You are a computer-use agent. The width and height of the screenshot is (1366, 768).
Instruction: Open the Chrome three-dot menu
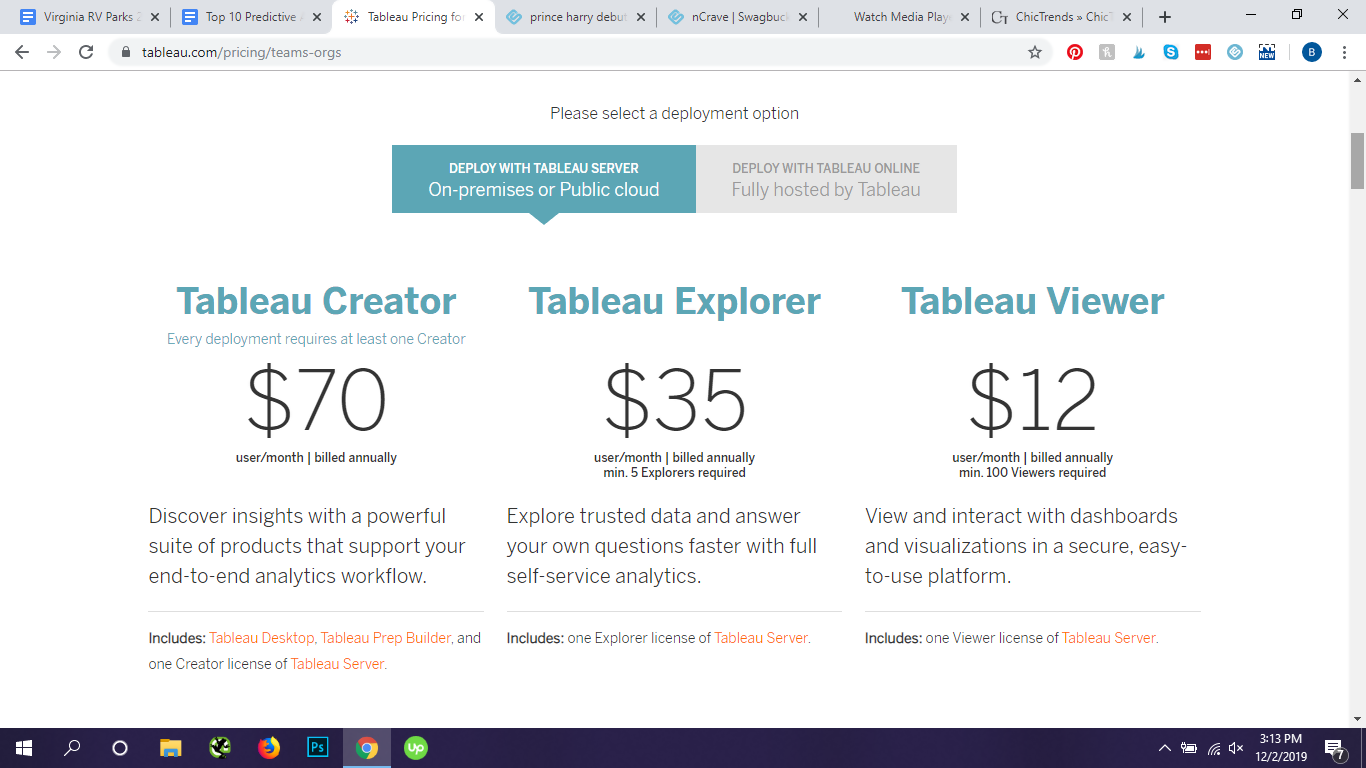1344,52
